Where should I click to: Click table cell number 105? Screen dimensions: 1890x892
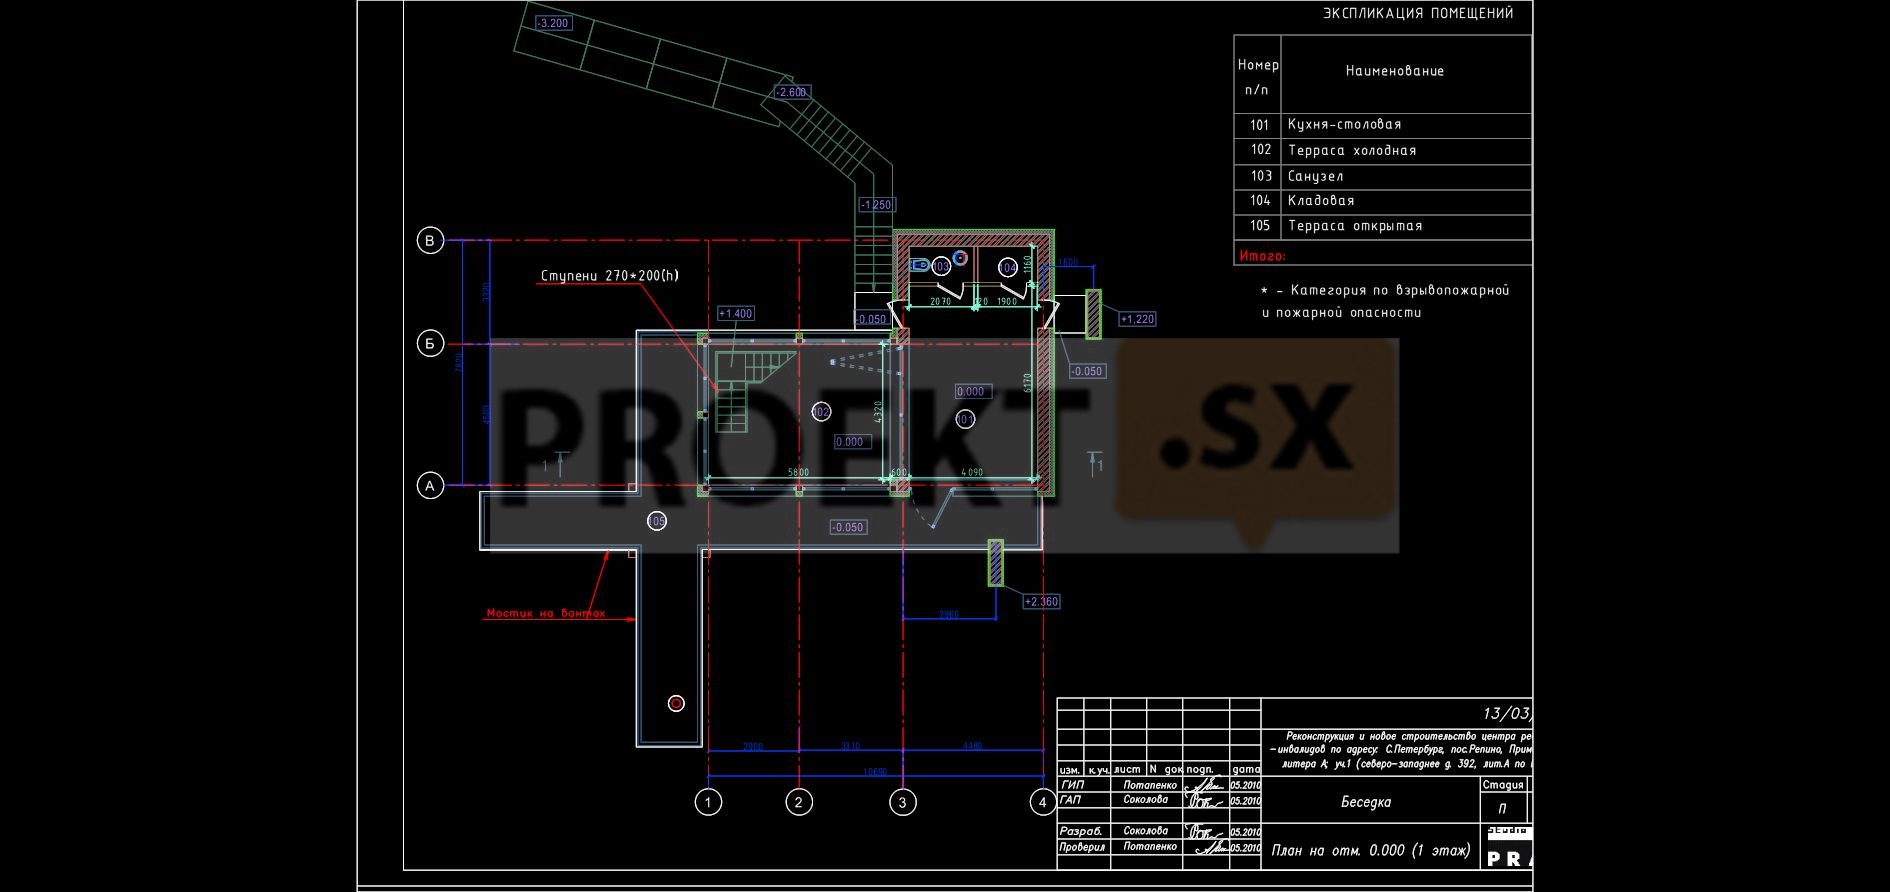(1260, 226)
